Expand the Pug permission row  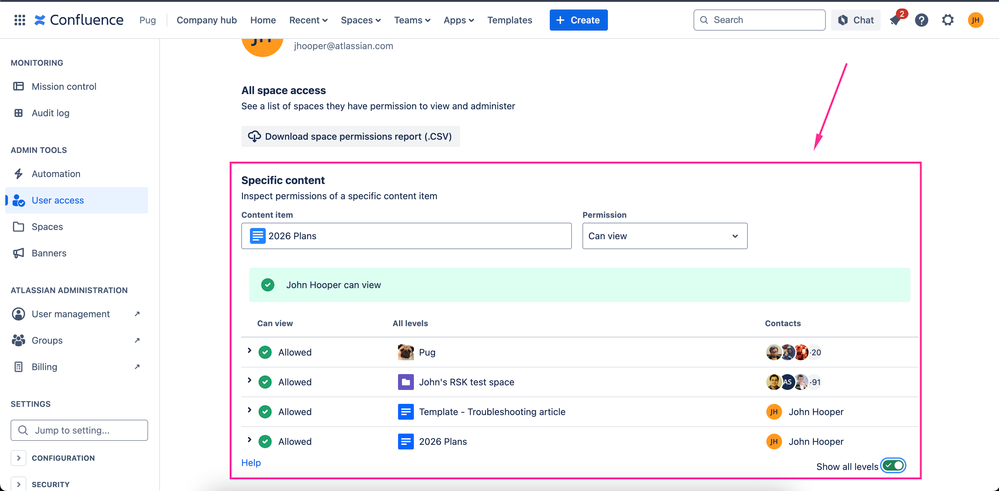(250, 350)
